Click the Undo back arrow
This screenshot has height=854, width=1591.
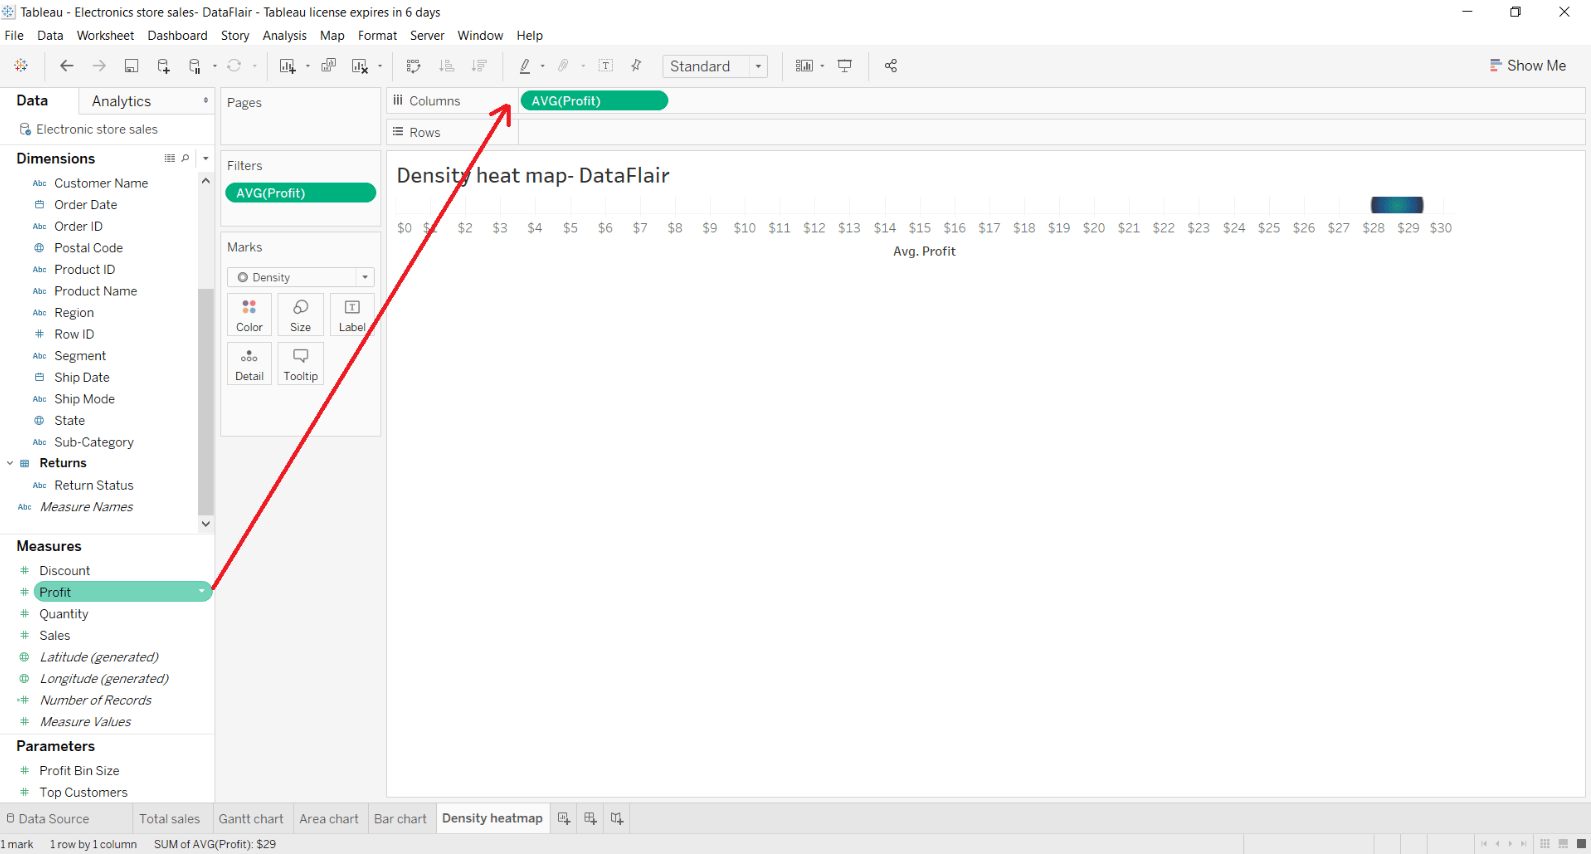67,66
